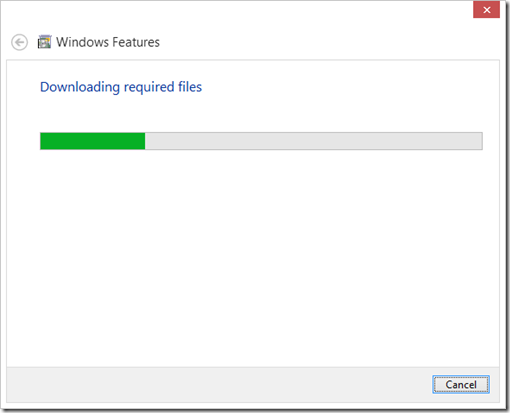
Task: Click gray footer strip left of Cancel
Action: pyautogui.click(x=217, y=385)
